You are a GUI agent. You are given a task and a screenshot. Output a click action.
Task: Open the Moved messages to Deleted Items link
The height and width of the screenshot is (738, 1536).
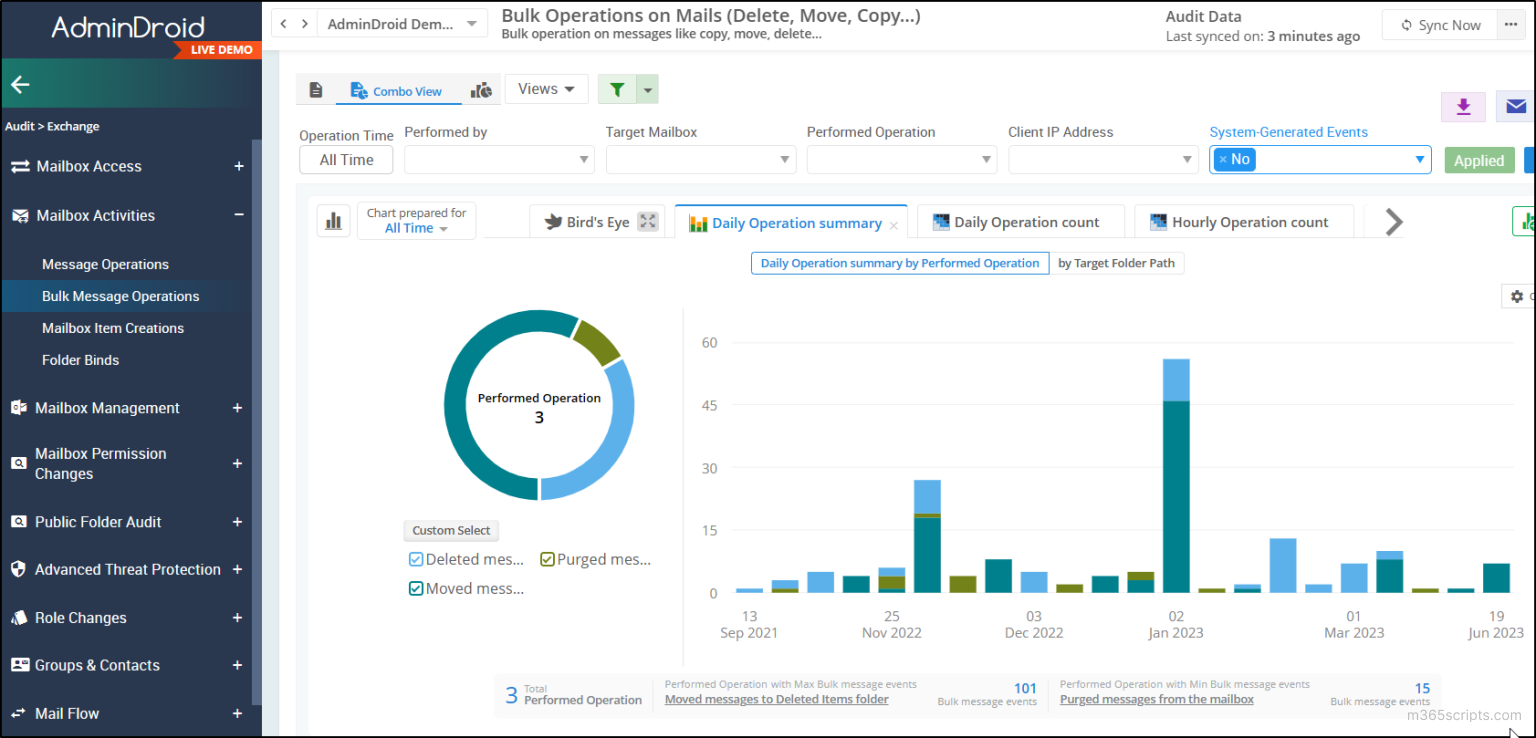[x=777, y=699]
